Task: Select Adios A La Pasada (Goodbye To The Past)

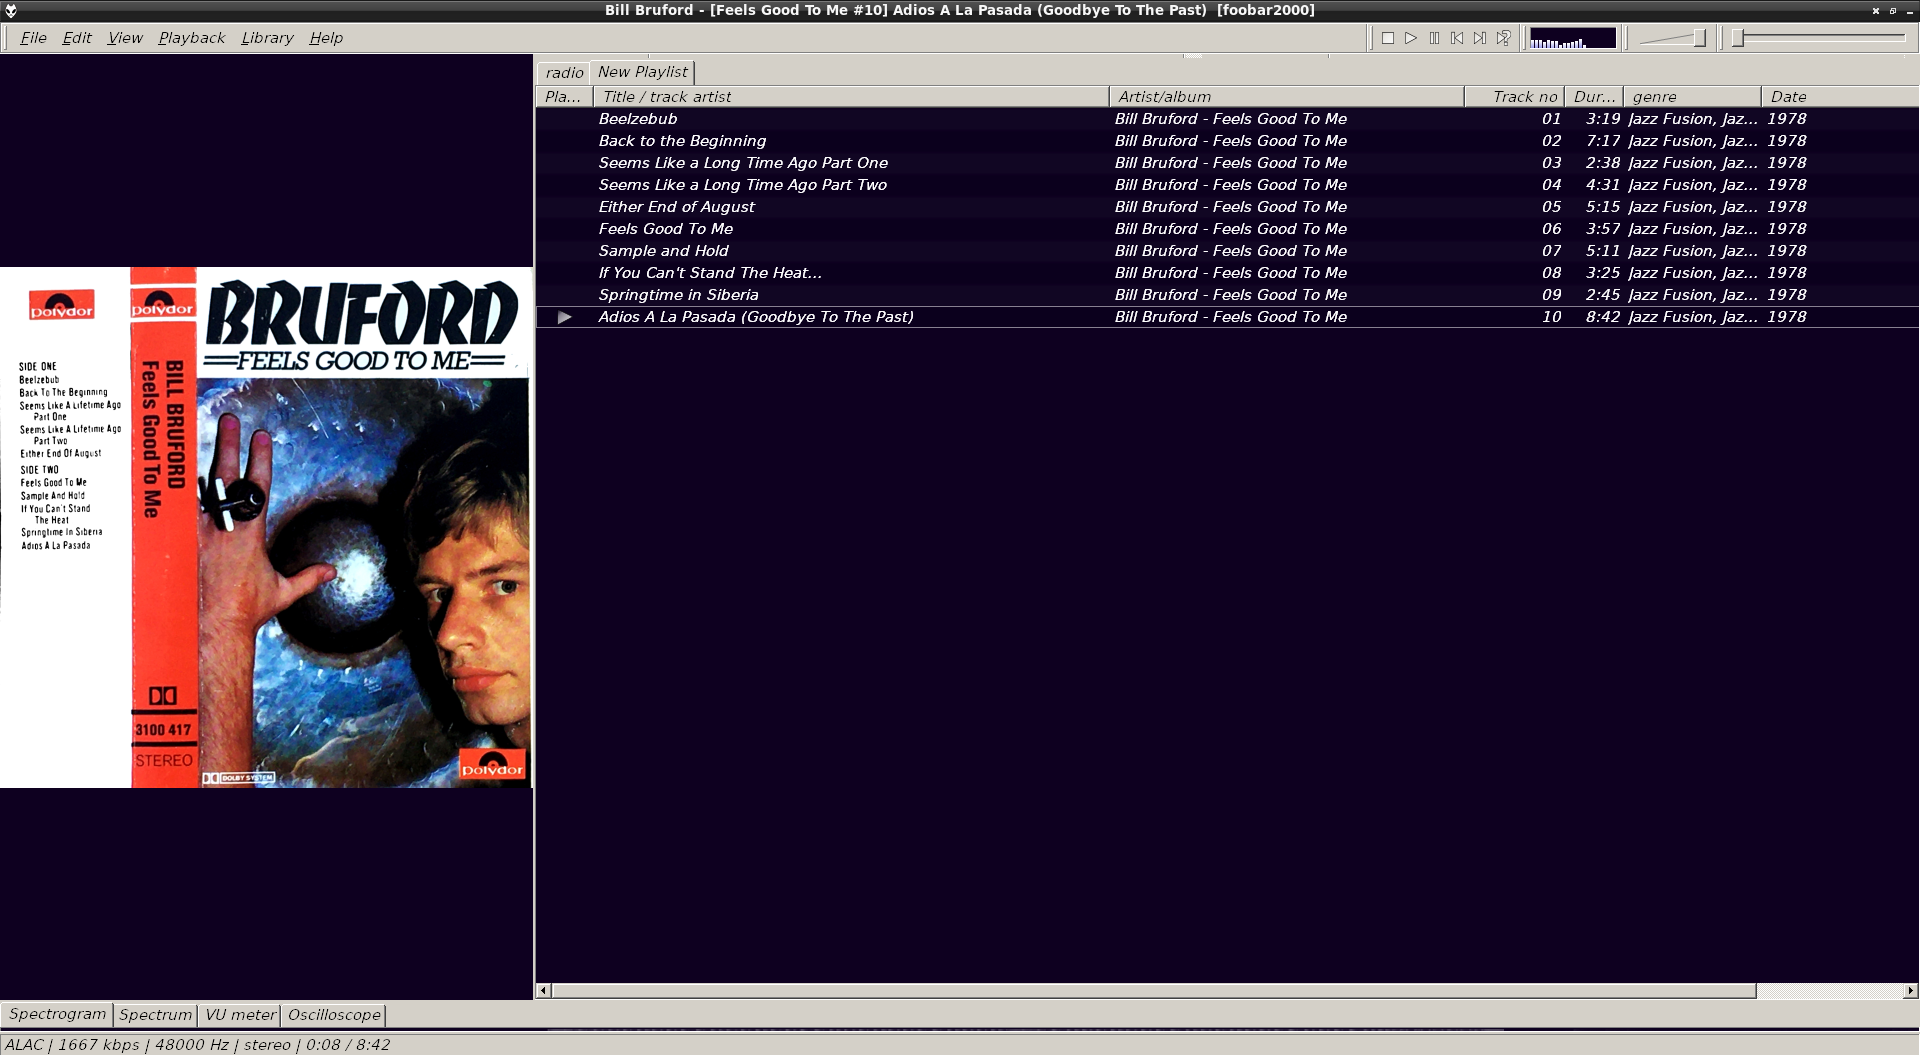Action: click(1227, 317)
